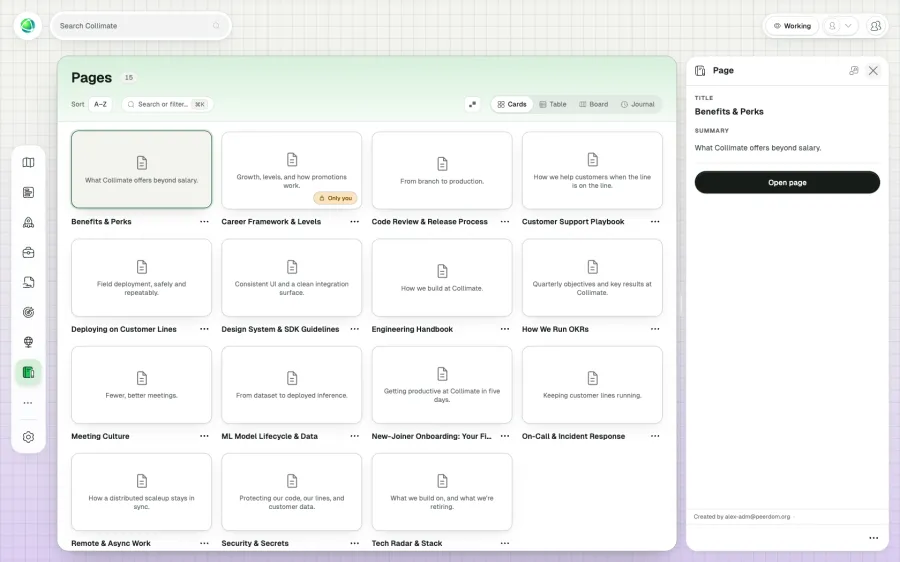
Task: Open settings gear in the sidebar
Action: [28, 437]
